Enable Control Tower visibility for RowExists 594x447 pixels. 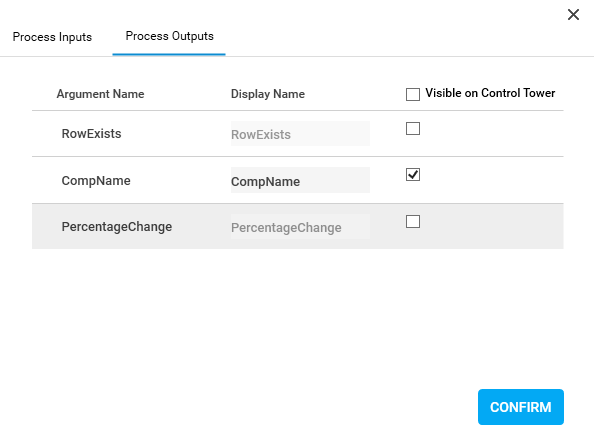[413, 128]
